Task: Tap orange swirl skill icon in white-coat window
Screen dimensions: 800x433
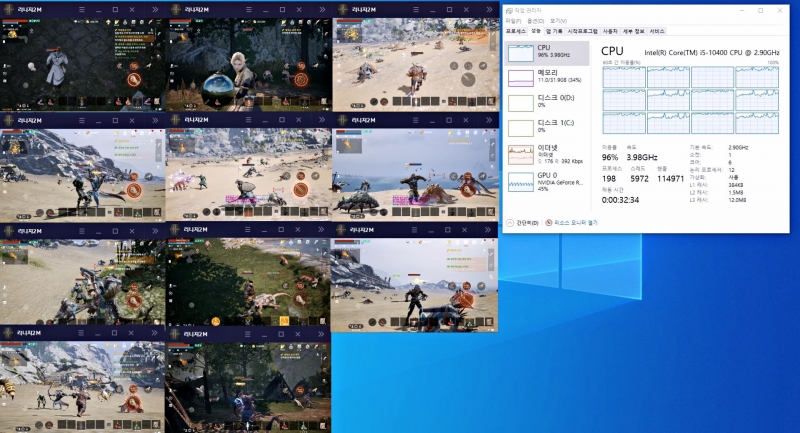Action: click(134, 66)
